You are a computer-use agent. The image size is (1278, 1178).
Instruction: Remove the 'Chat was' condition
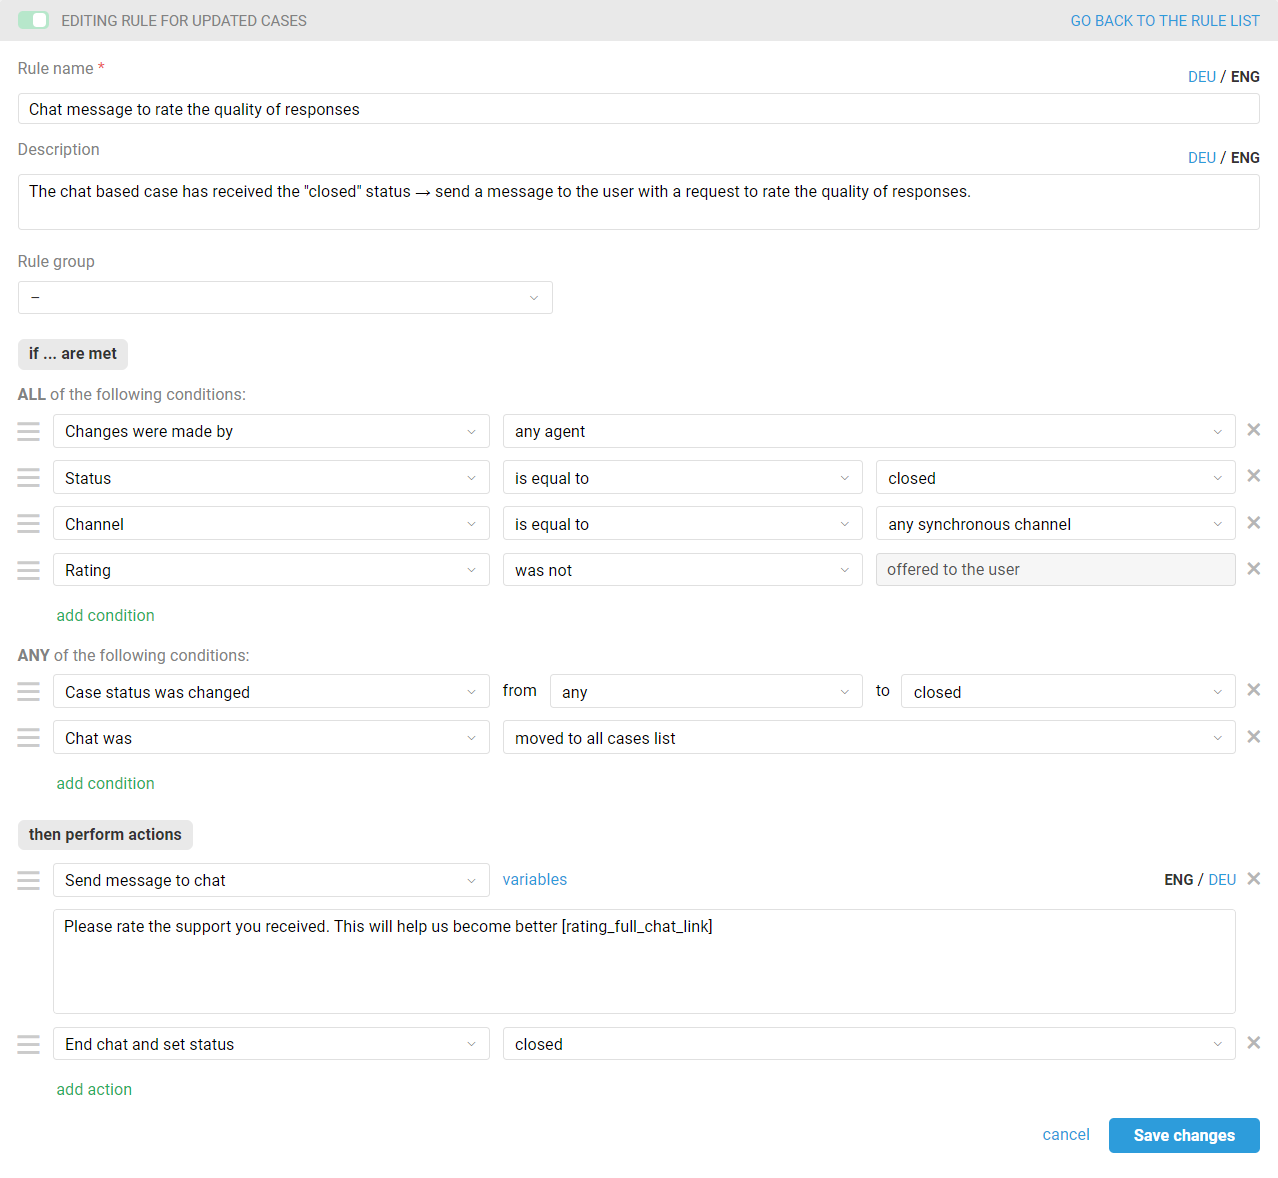(x=1253, y=737)
